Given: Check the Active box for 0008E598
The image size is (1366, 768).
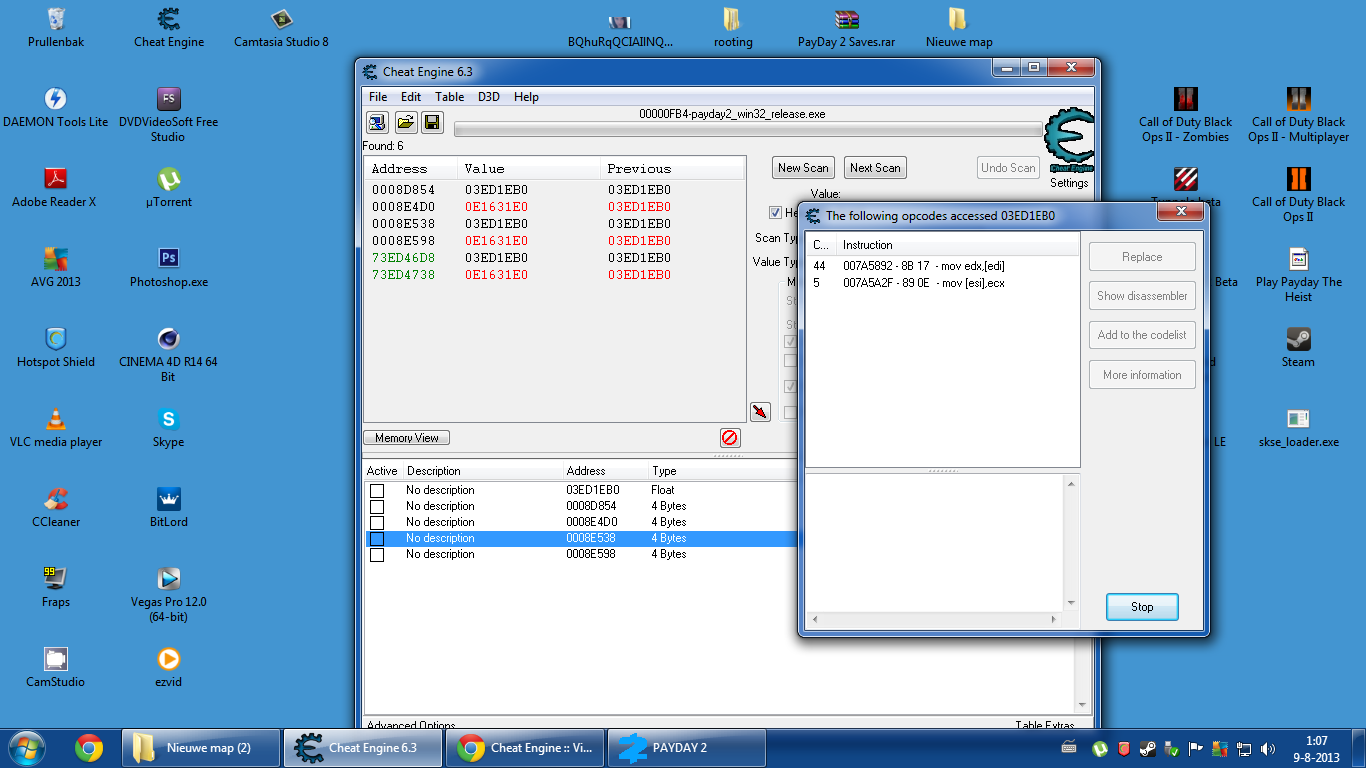Looking at the screenshot, I should [377, 555].
